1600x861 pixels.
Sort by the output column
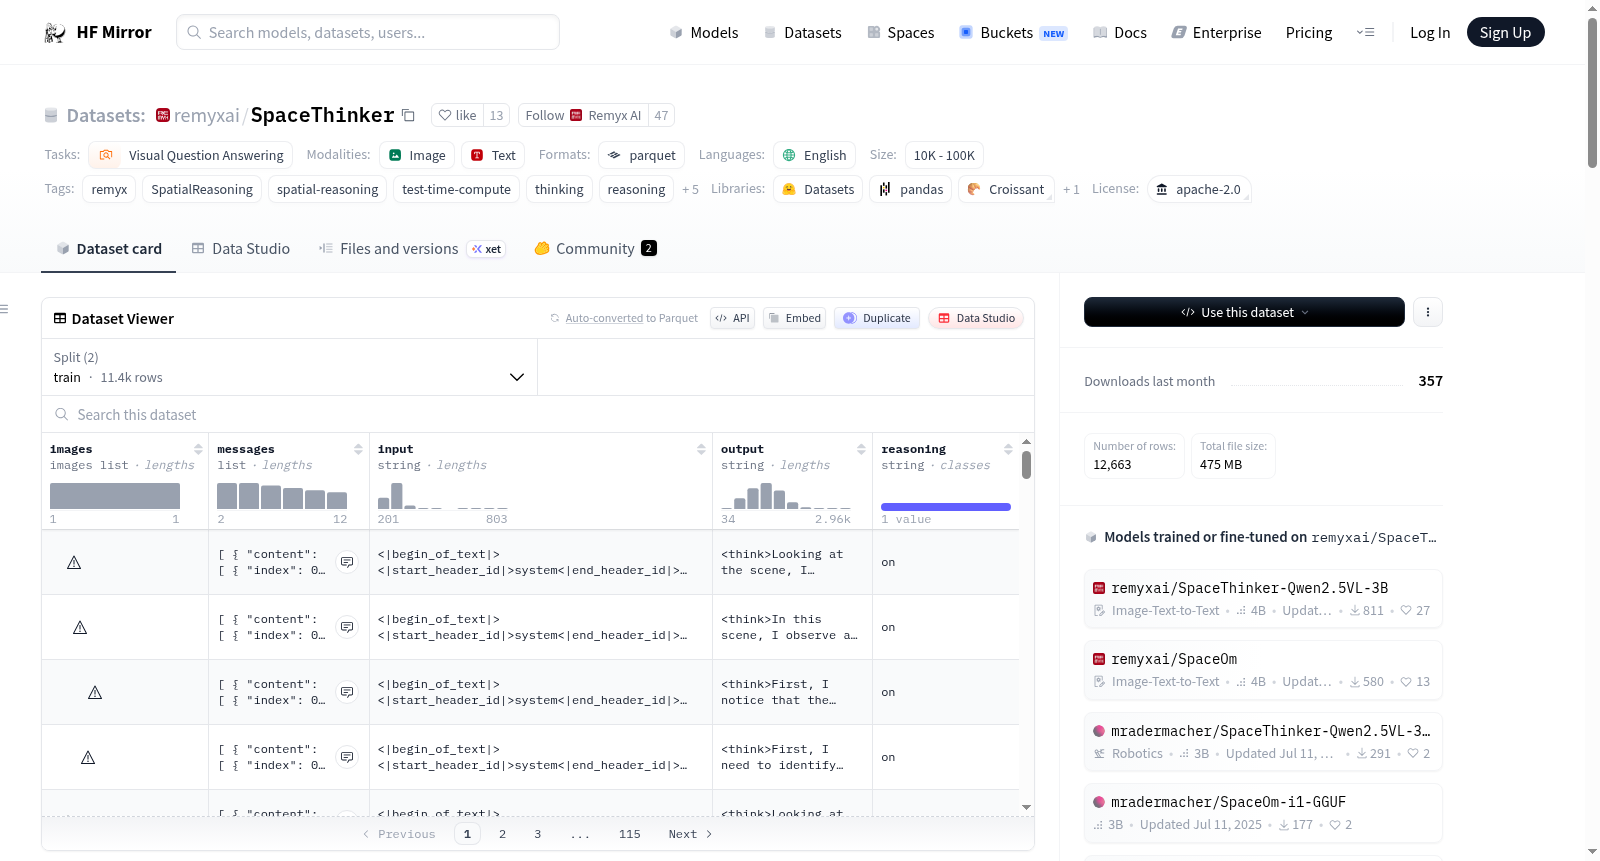861,449
